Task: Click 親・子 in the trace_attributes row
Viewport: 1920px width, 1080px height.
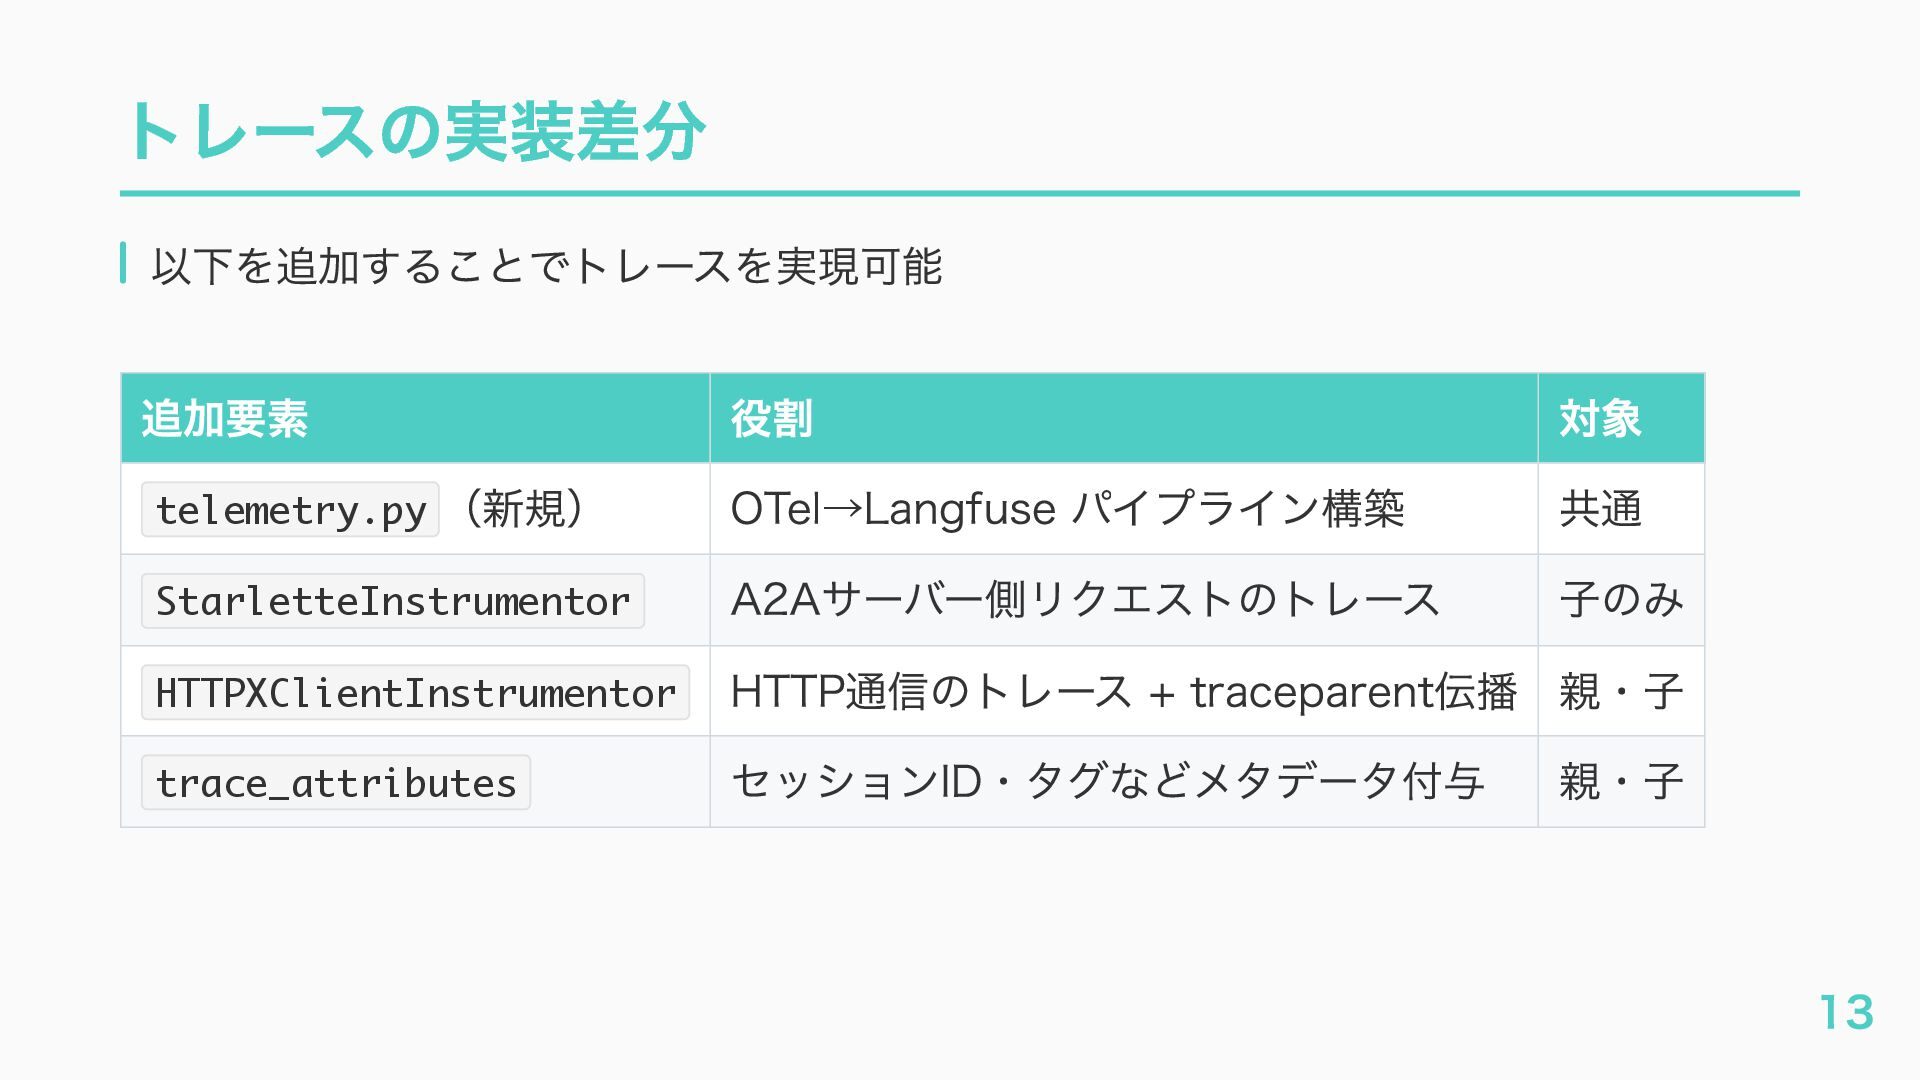Action: point(1621,782)
